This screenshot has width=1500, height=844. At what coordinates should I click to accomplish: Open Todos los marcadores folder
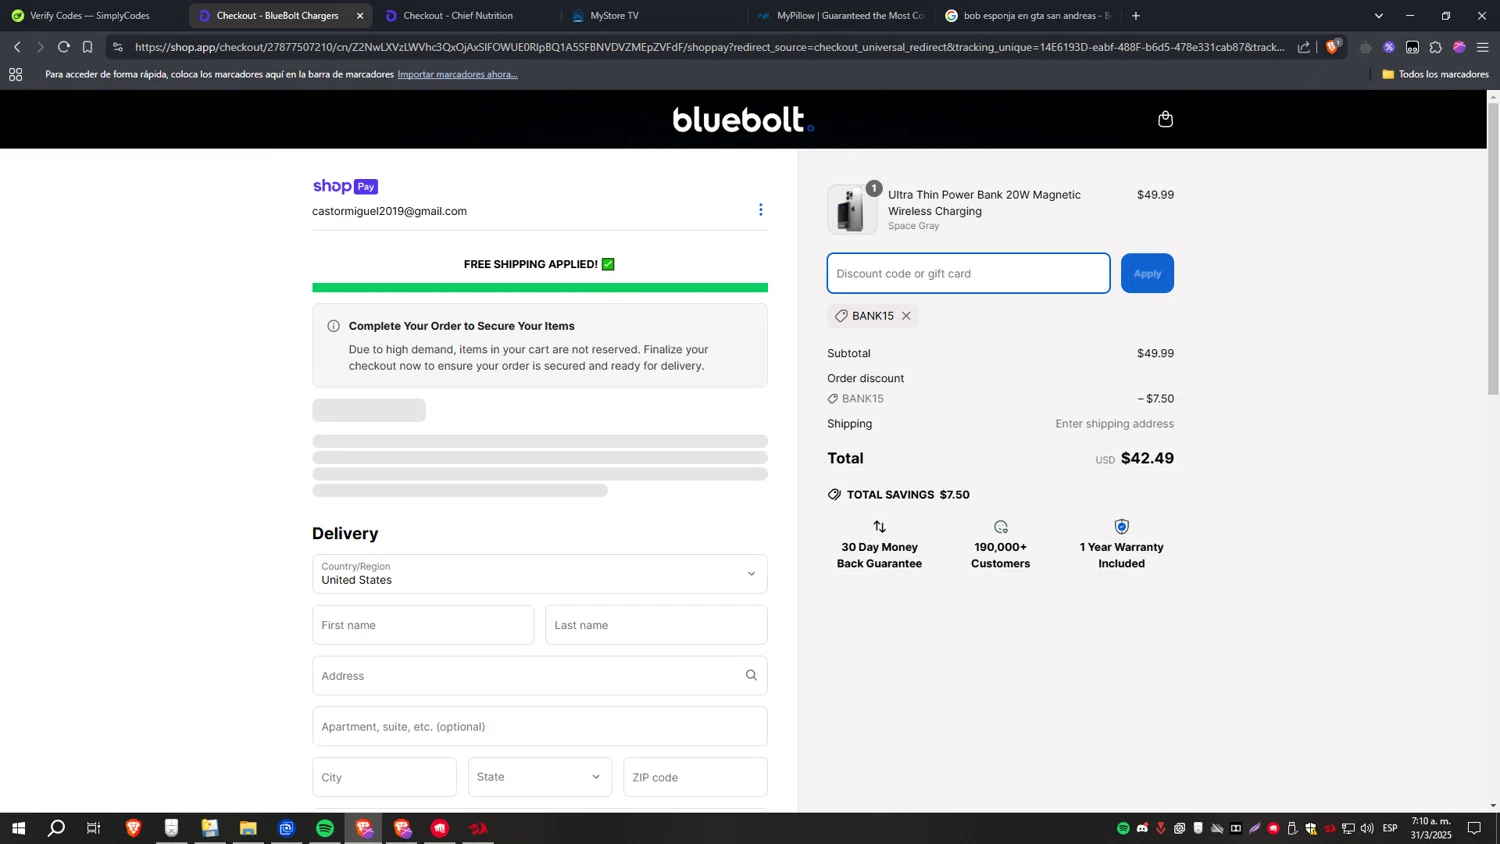tap(1435, 74)
